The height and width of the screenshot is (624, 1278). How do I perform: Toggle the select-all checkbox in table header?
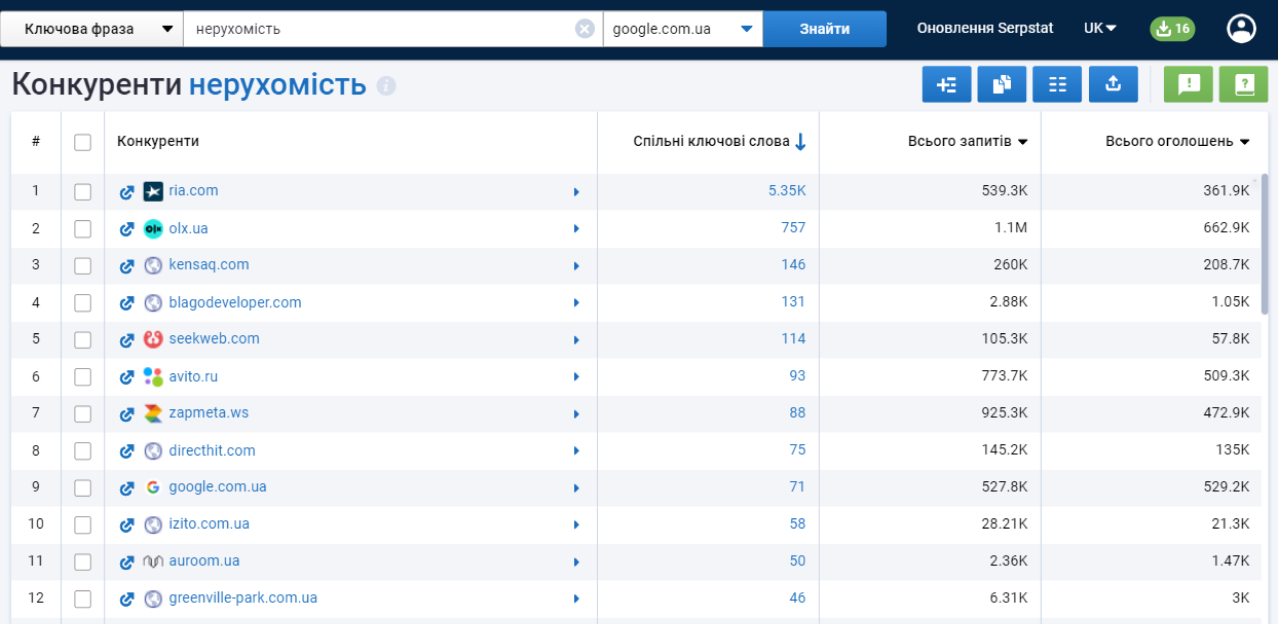(83, 142)
